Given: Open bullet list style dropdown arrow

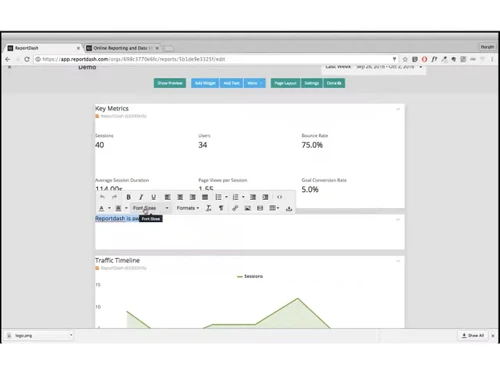Looking at the screenshot, I should tap(226, 197).
